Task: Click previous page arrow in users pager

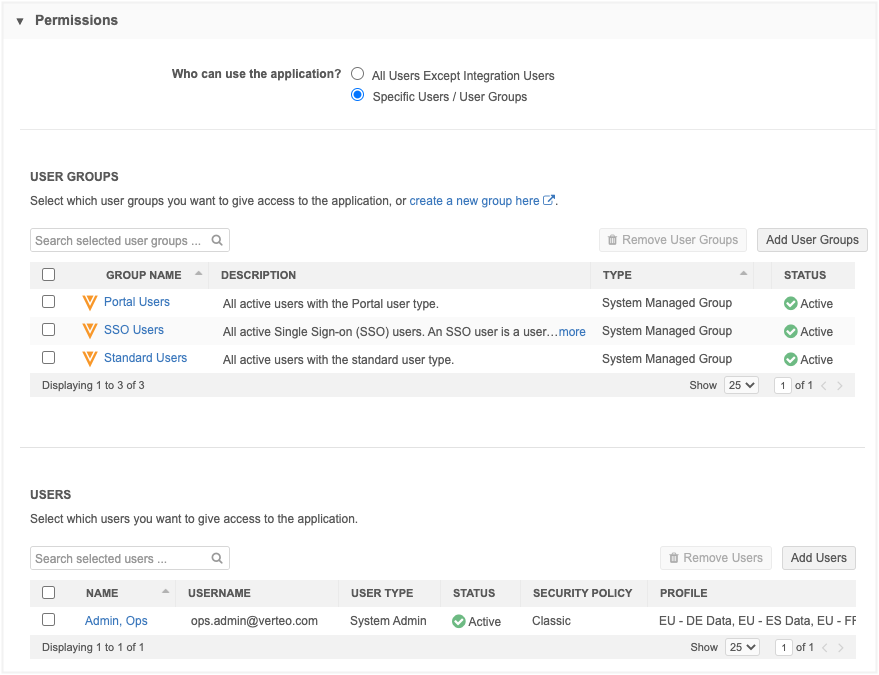Action: 824,647
